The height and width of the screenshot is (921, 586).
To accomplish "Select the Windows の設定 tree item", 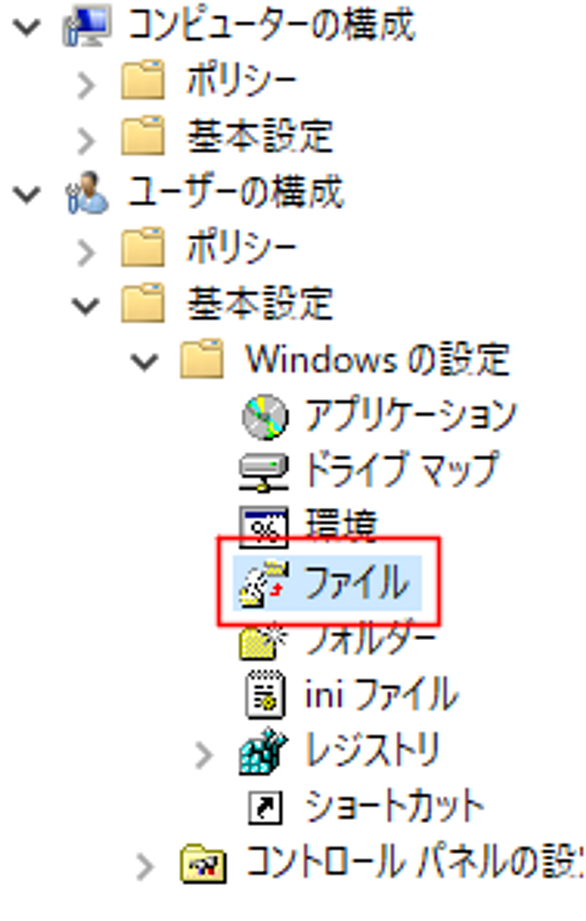I will click(x=378, y=359).
